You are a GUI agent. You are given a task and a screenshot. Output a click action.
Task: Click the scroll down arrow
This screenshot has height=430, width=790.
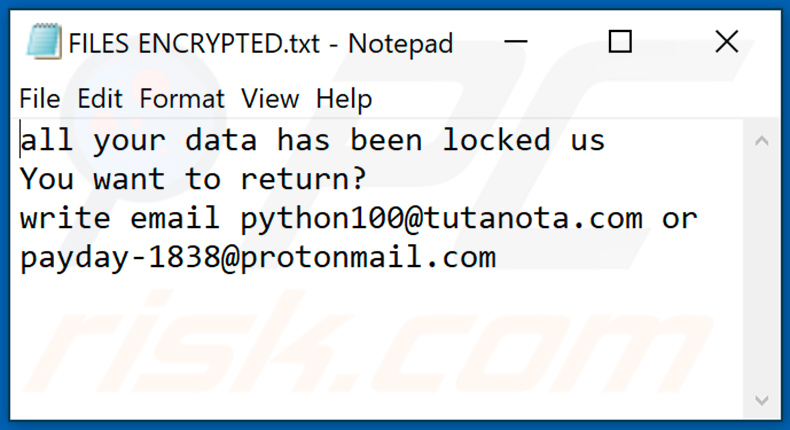[x=763, y=404]
